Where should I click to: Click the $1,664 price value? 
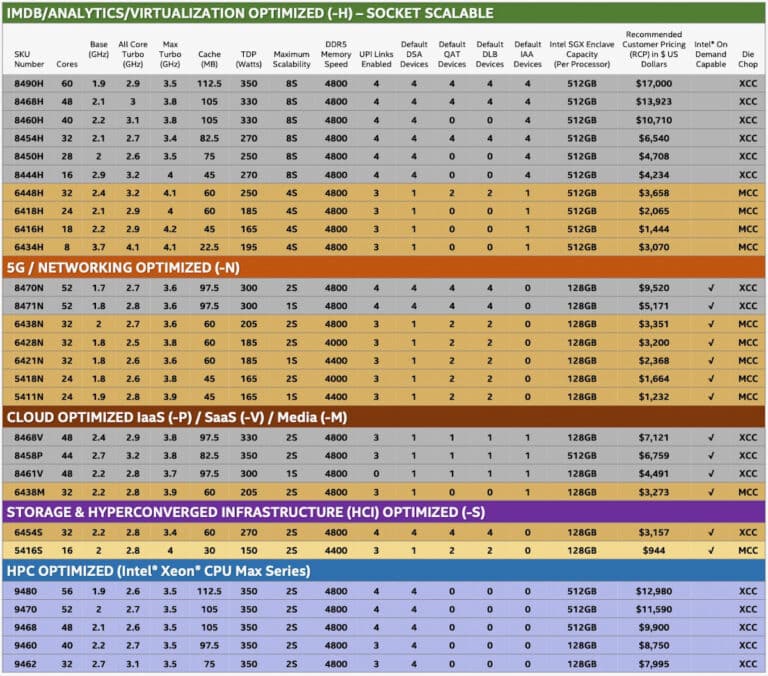pyautogui.click(x=653, y=379)
